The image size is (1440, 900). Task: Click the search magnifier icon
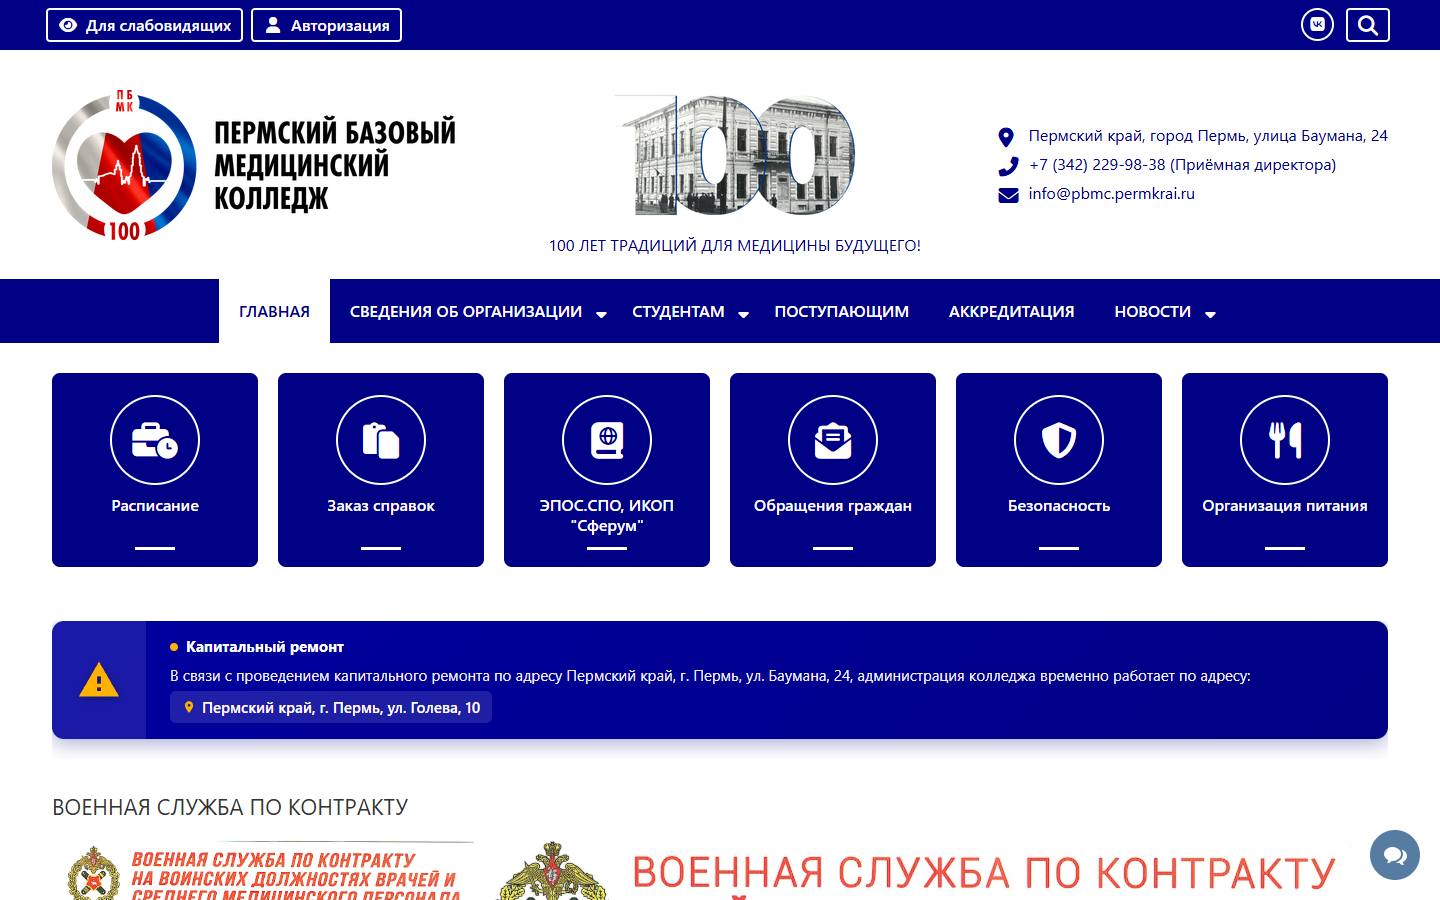[1368, 25]
